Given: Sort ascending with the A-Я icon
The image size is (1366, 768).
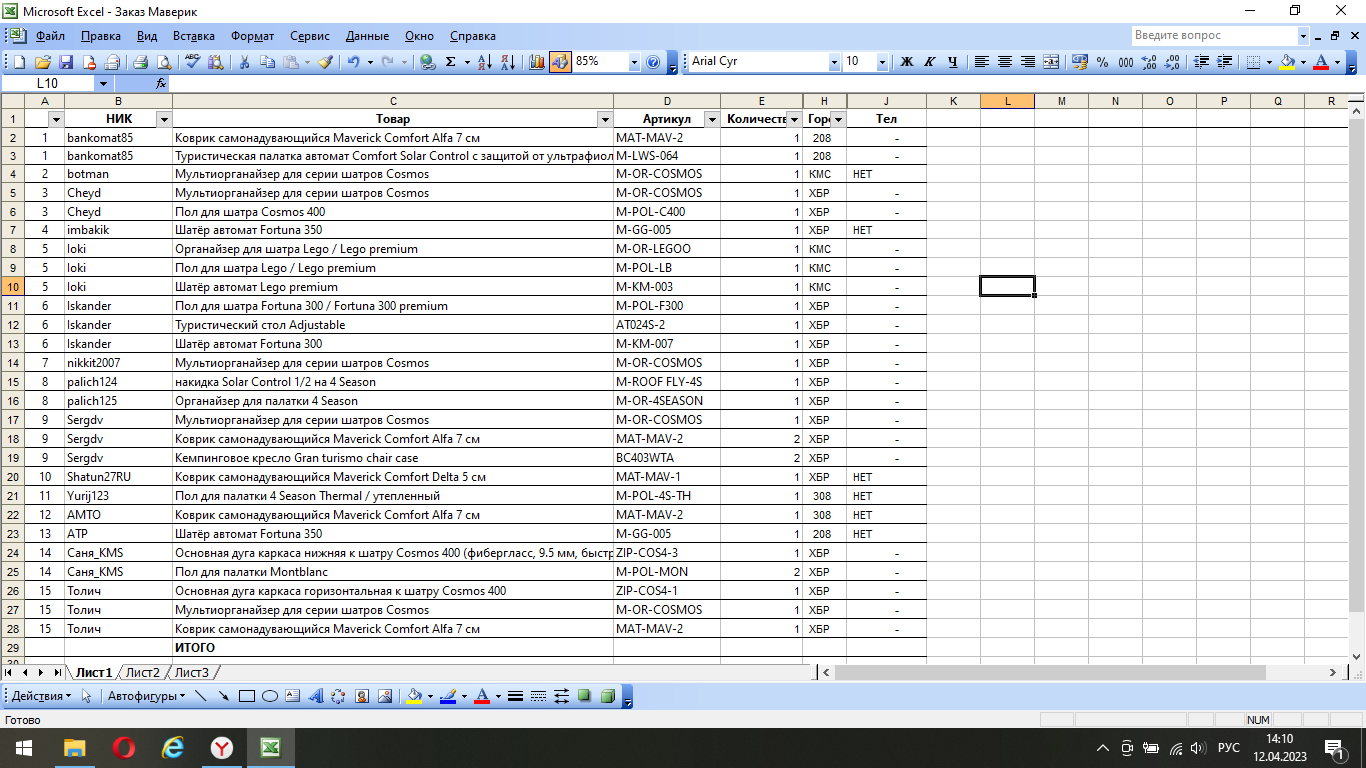Looking at the screenshot, I should click(x=485, y=62).
